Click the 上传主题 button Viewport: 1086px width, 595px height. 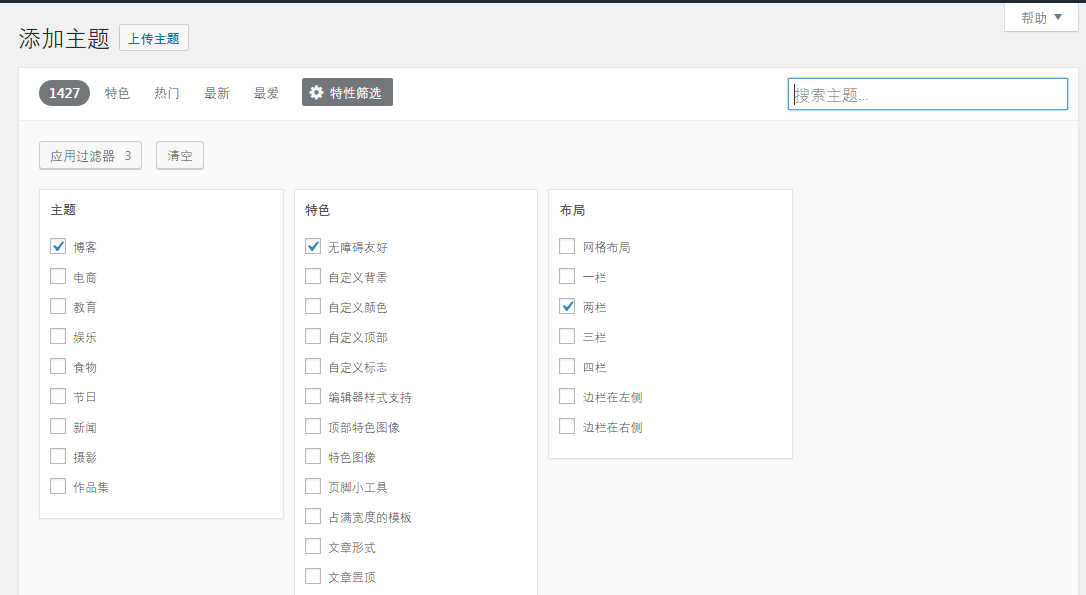153,37
